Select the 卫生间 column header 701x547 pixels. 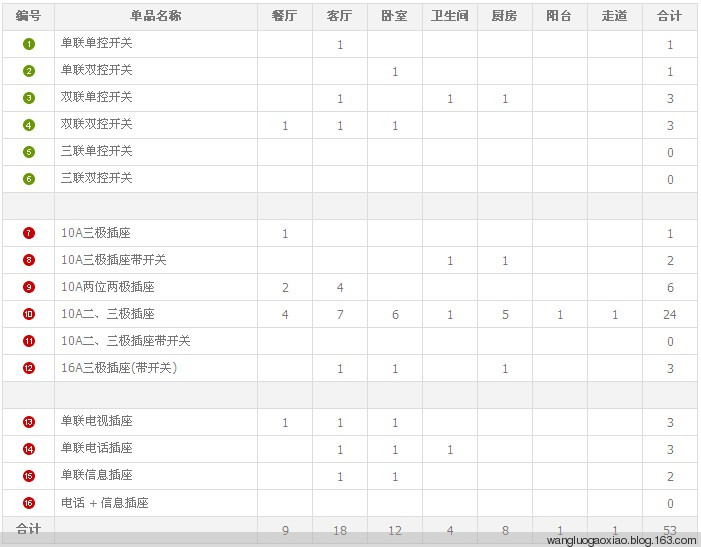pos(450,16)
